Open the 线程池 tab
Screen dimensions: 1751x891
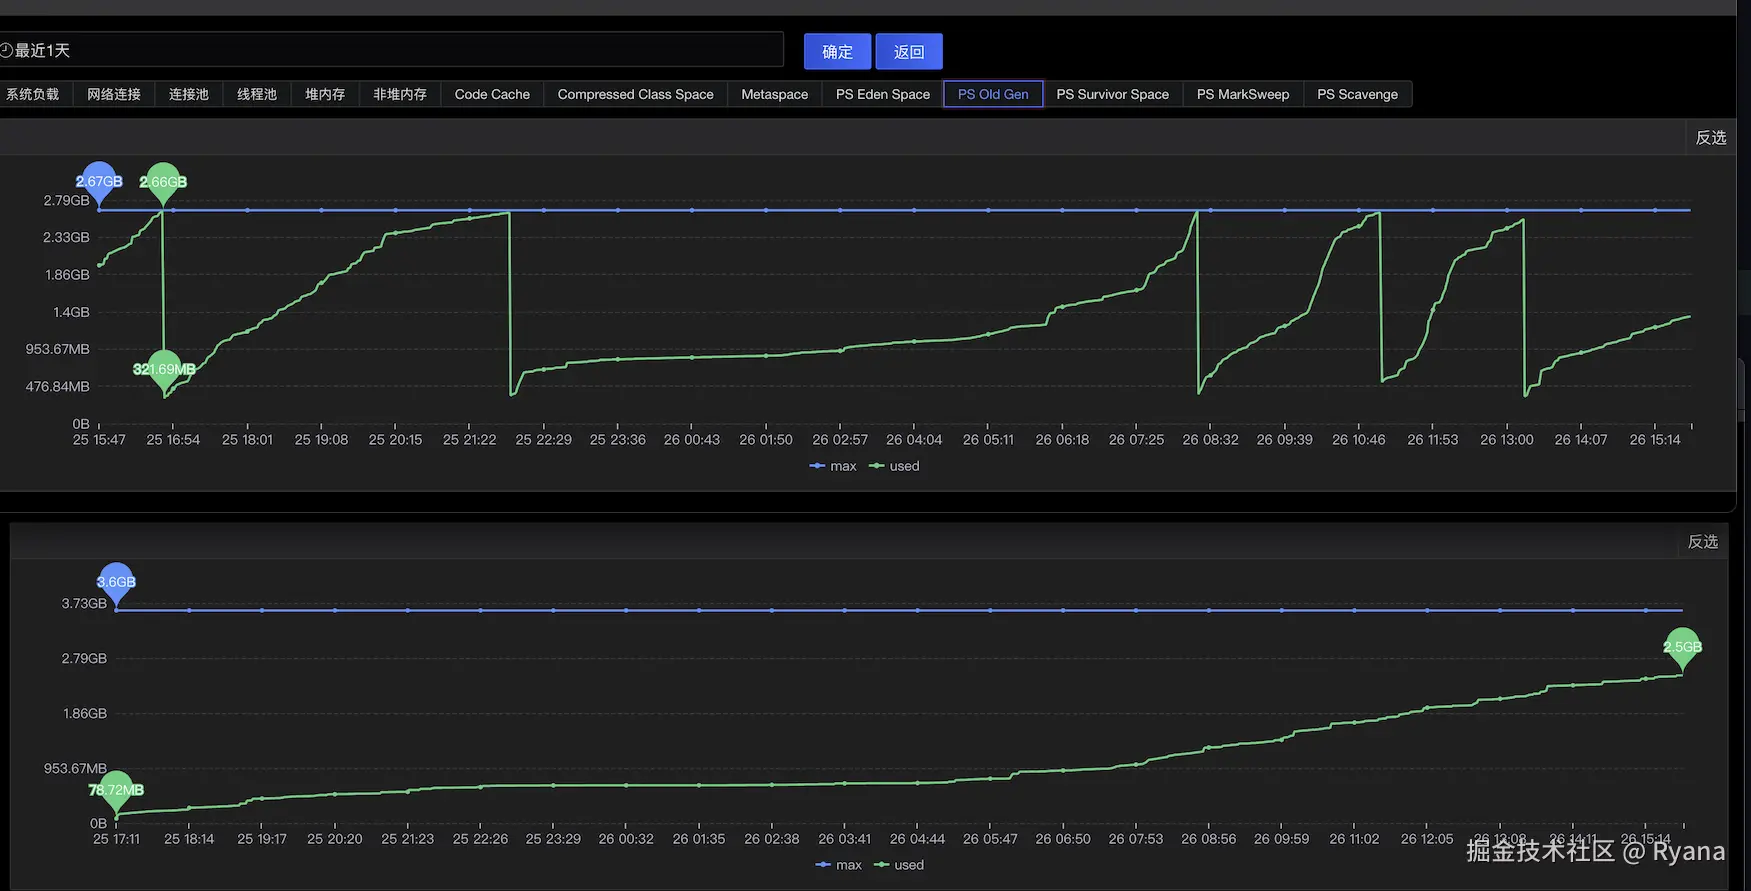pyautogui.click(x=257, y=94)
